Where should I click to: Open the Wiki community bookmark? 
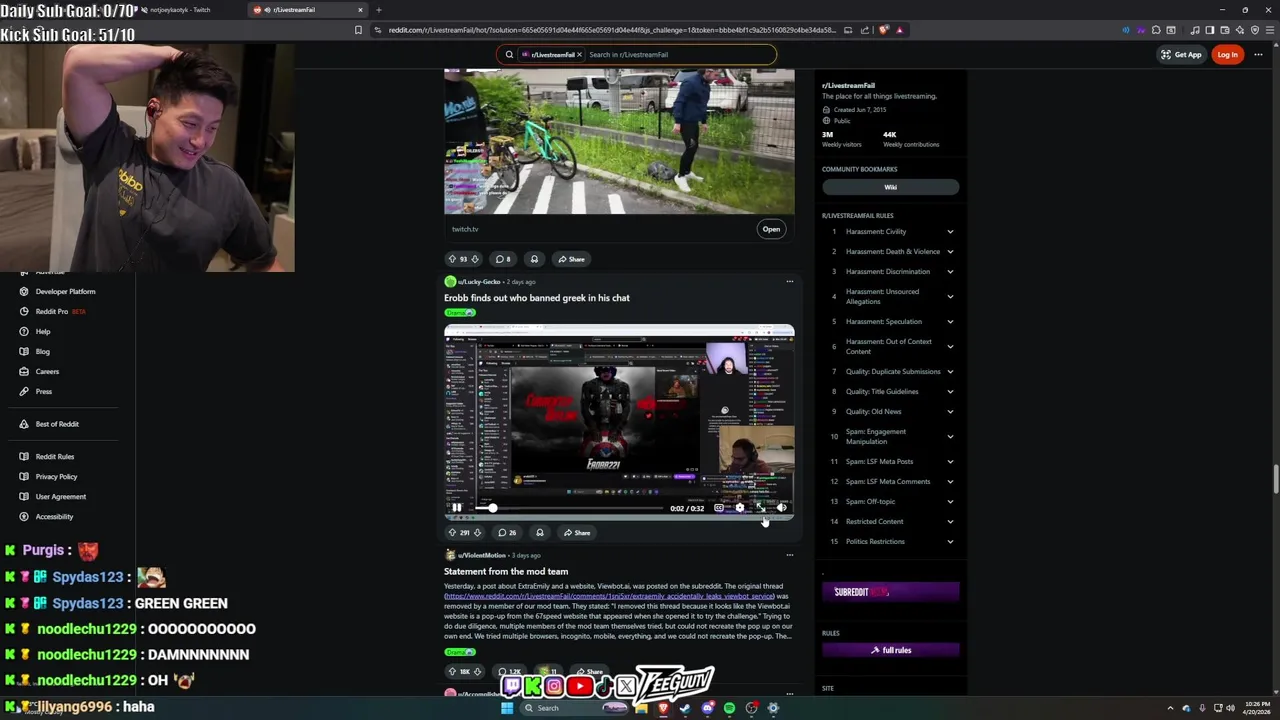tap(890, 187)
